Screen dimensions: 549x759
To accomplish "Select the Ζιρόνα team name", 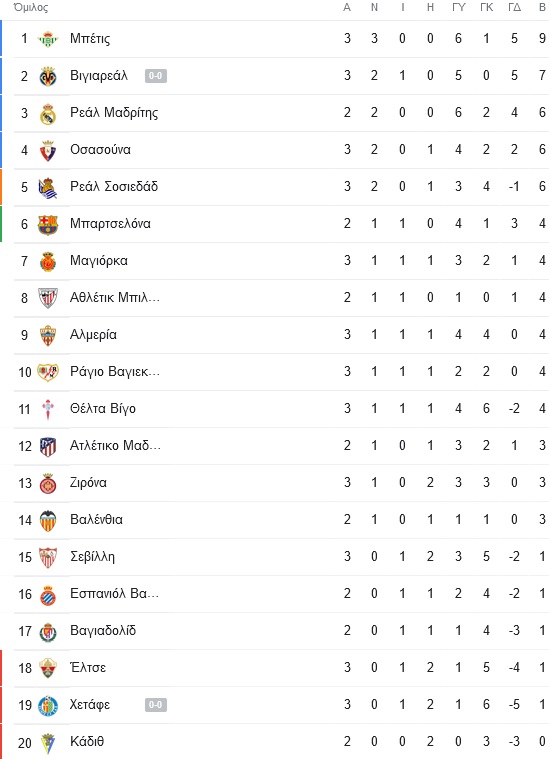I will (x=88, y=483).
